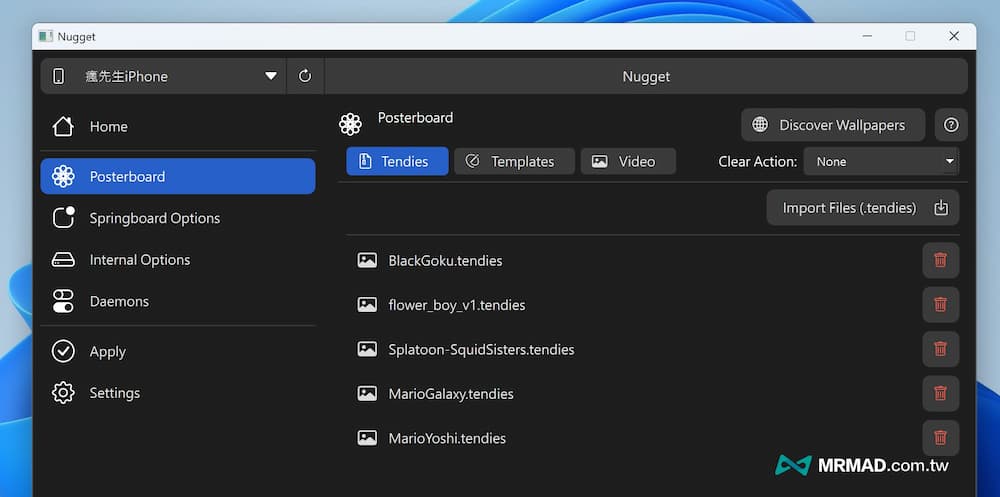1000x497 pixels.
Task: Click the Internal Options drive icon
Action: click(x=63, y=260)
